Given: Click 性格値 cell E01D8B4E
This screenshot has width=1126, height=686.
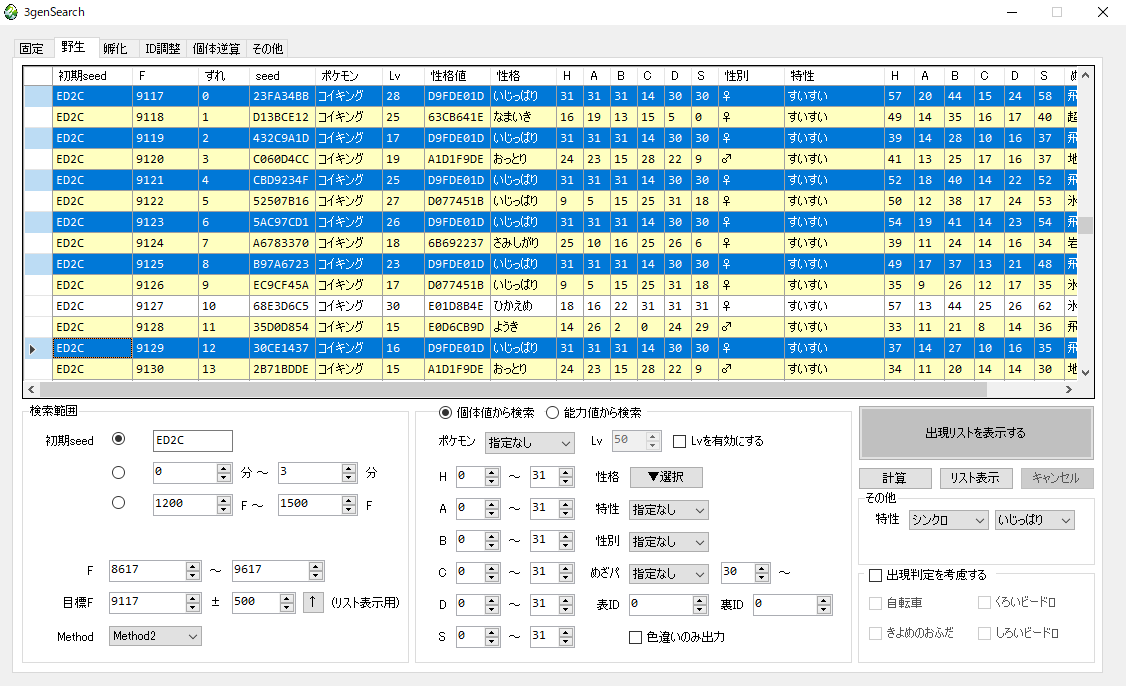Looking at the screenshot, I should pyautogui.click(x=457, y=307).
